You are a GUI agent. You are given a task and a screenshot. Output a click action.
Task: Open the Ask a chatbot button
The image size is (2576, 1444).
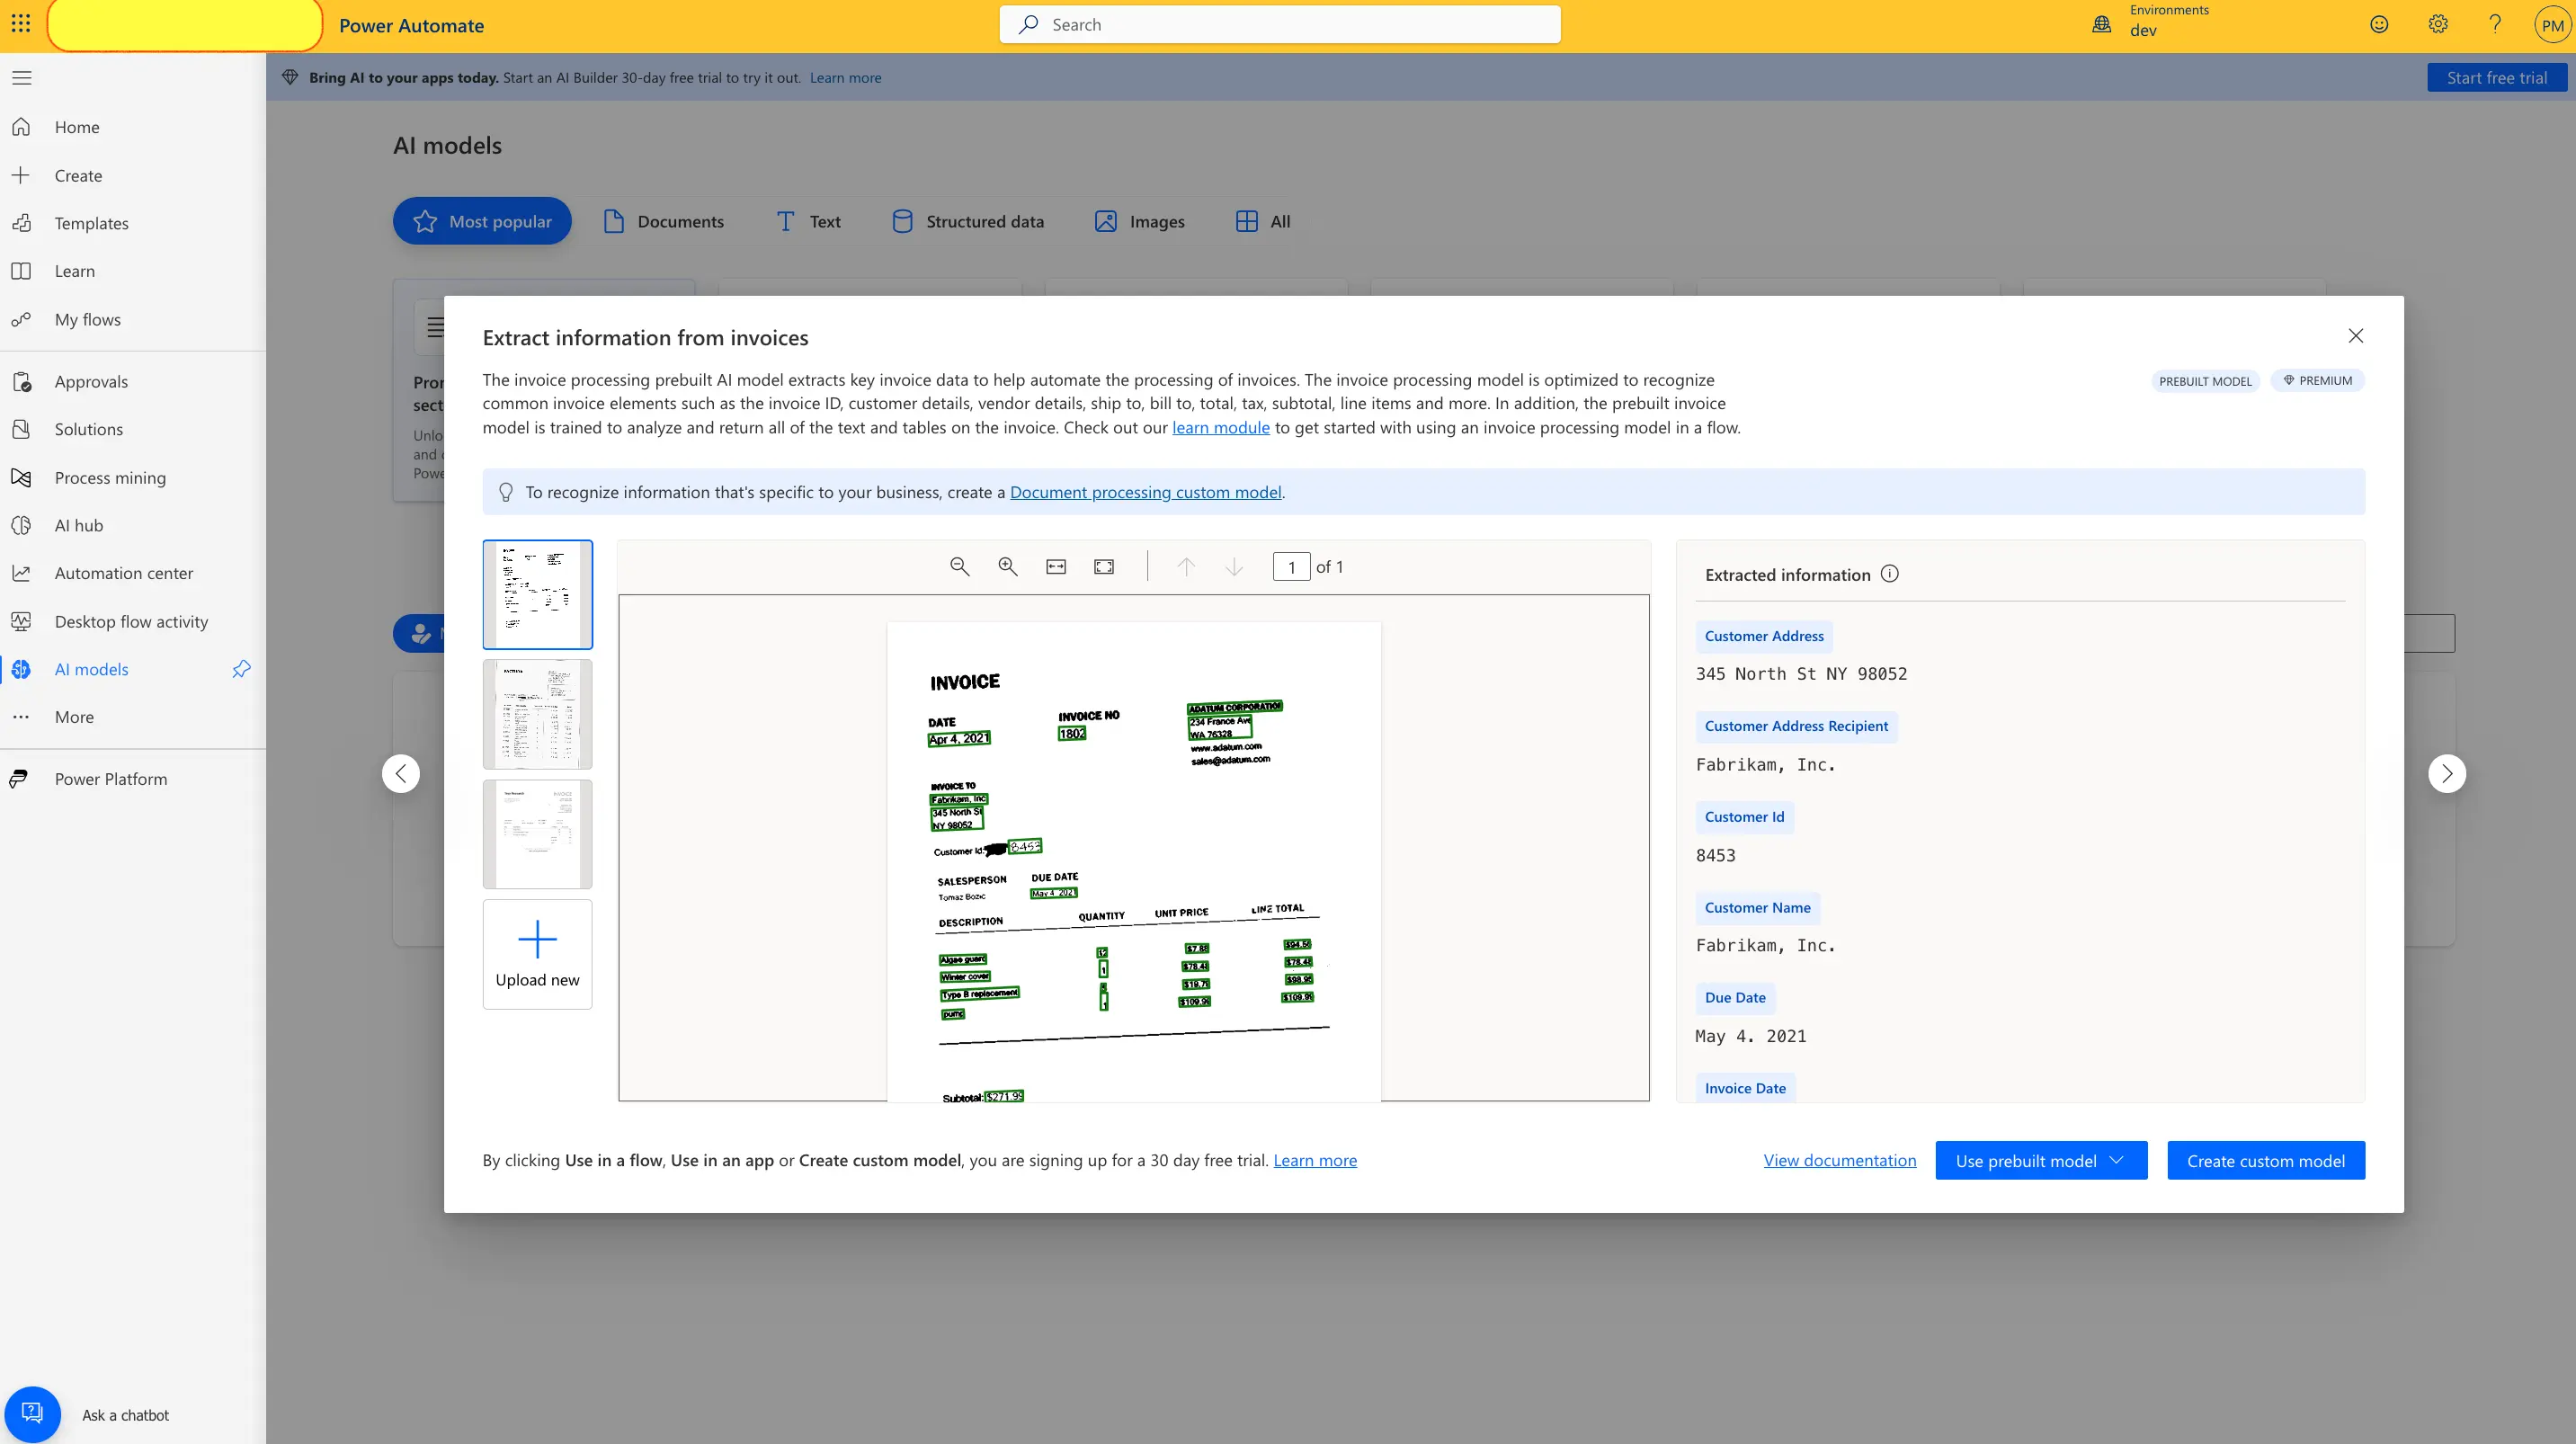(x=32, y=1414)
